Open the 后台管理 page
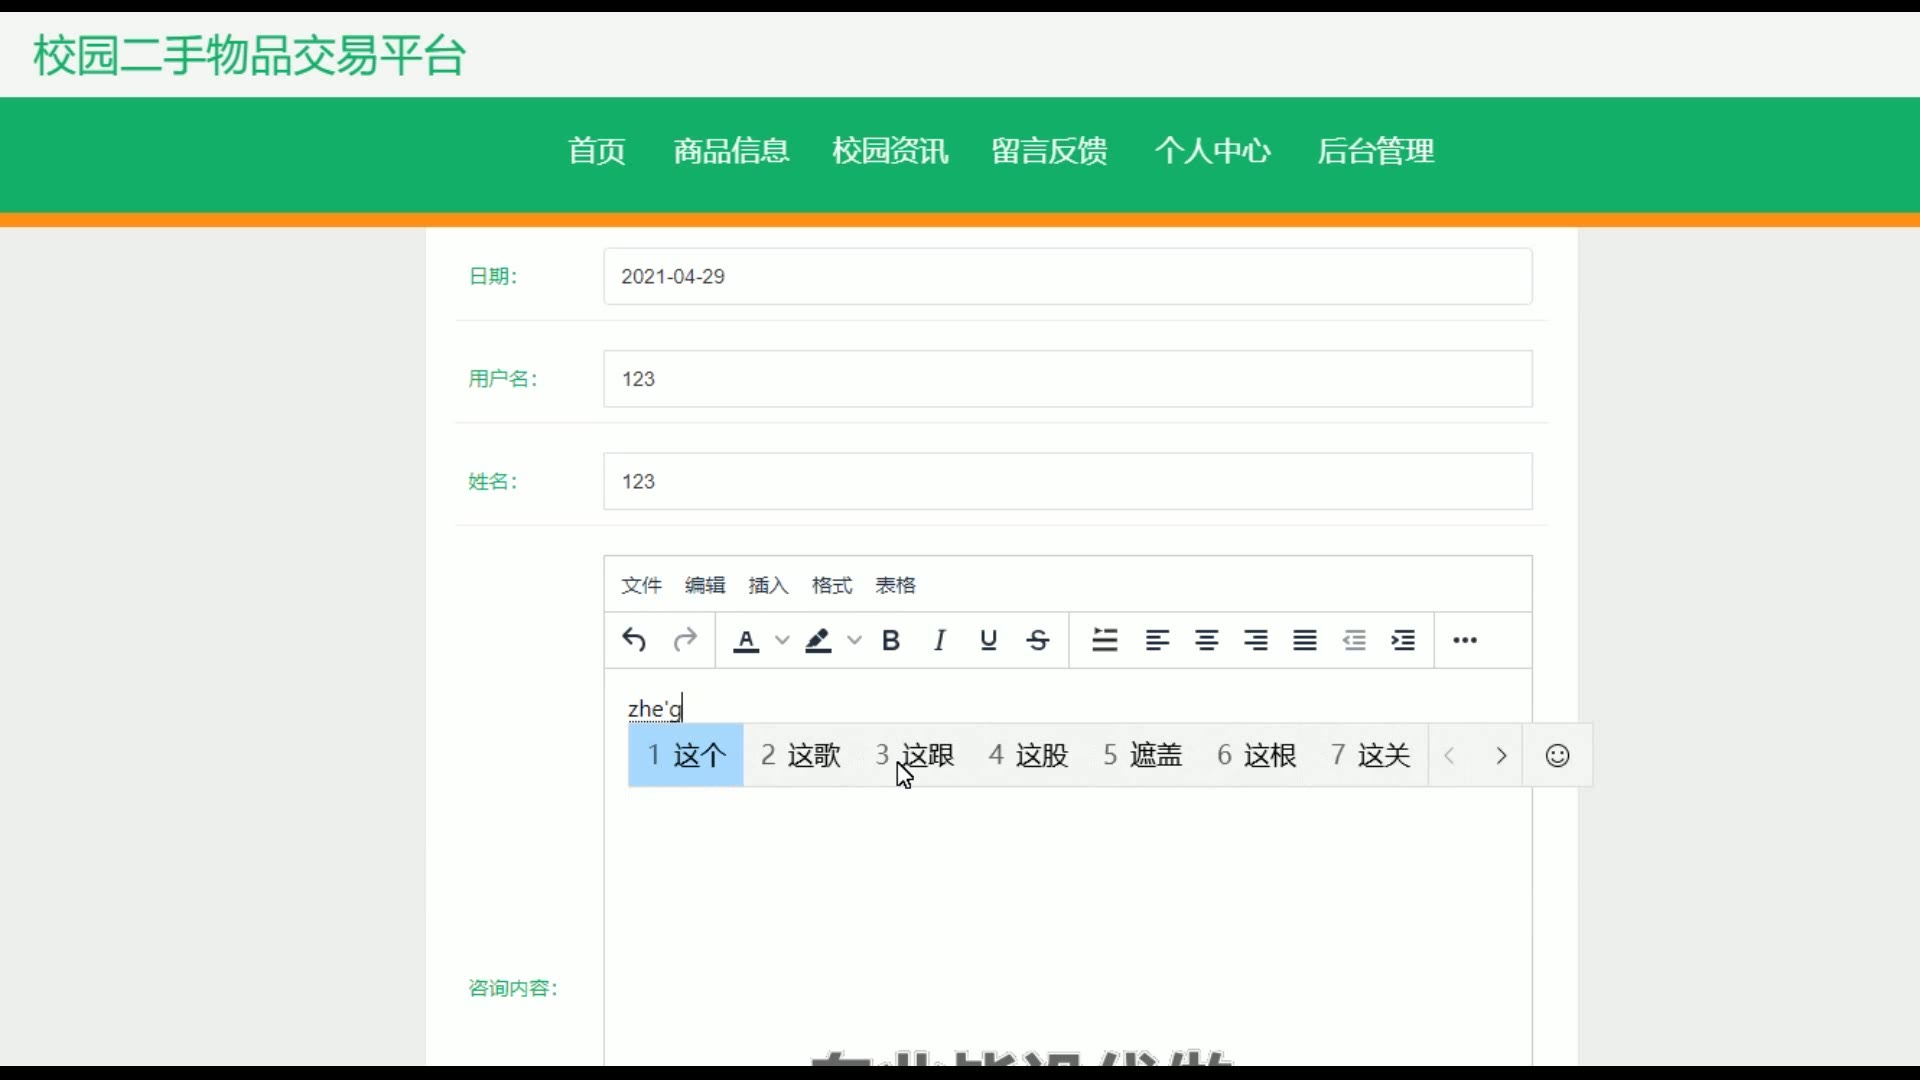Viewport: 1920px width, 1080px height. coord(1376,151)
